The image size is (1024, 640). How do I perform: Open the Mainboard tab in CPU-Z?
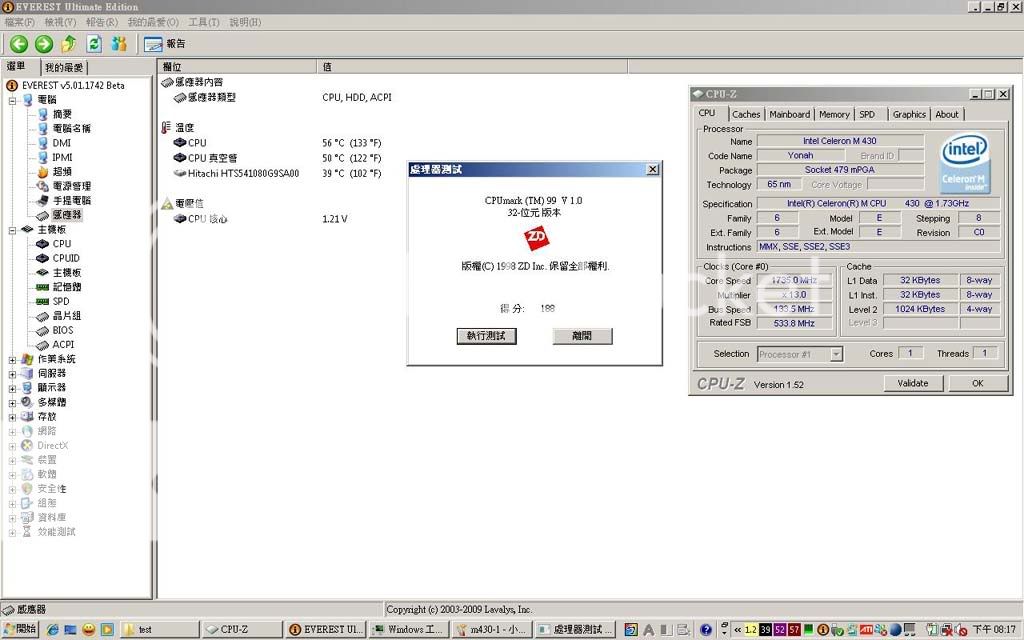click(x=790, y=114)
